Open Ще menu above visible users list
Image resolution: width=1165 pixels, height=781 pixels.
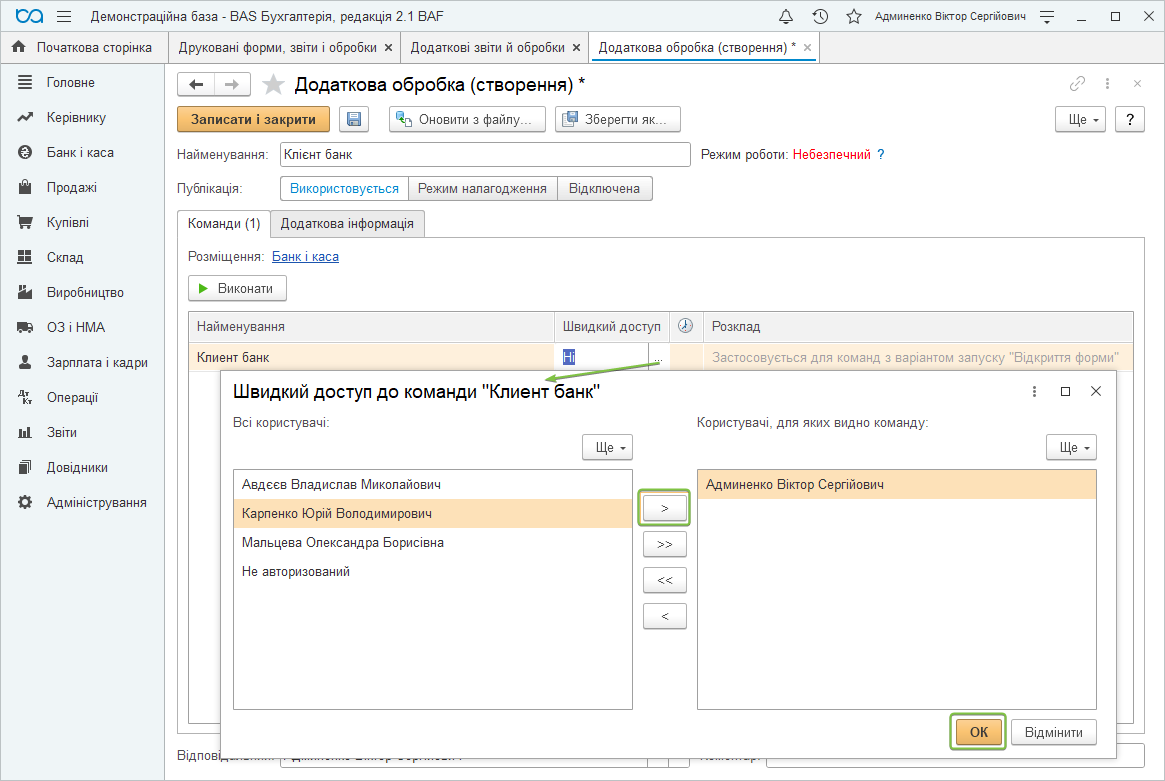click(x=1071, y=447)
